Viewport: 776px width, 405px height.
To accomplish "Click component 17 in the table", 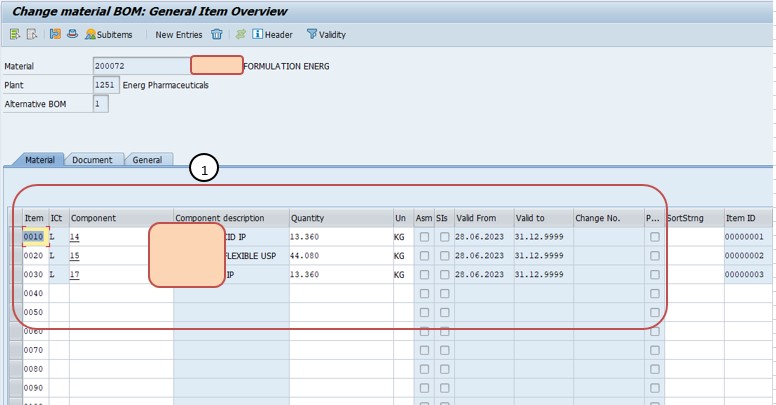I will 74,275.
